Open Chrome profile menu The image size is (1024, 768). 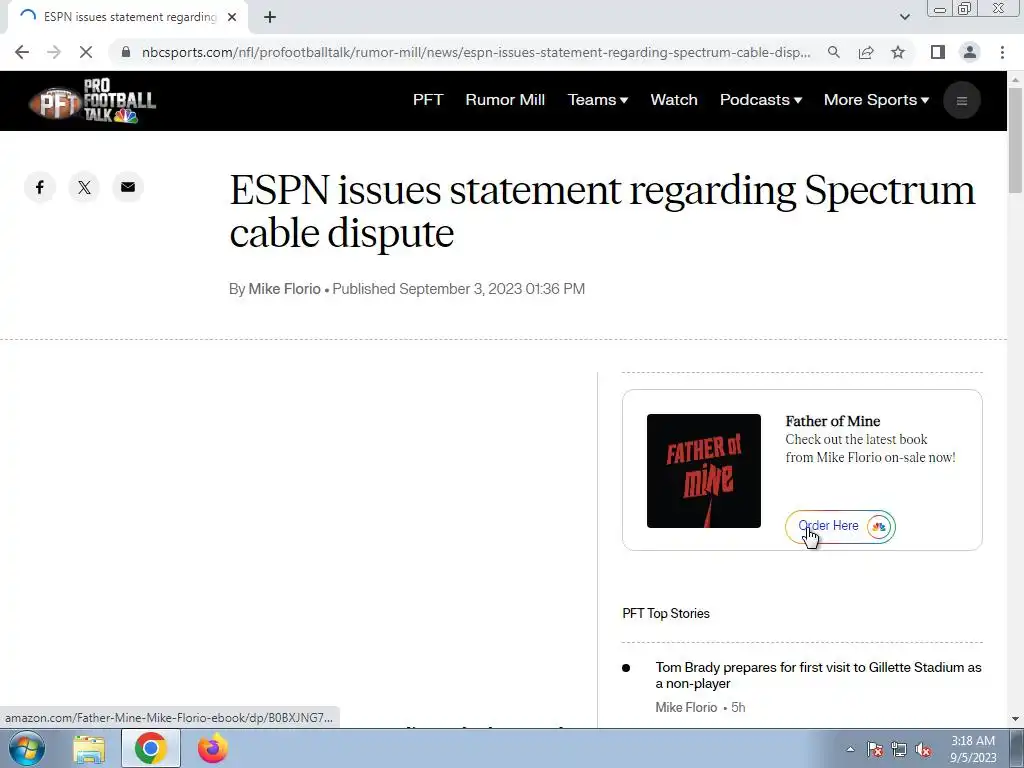(x=970, y=52)
